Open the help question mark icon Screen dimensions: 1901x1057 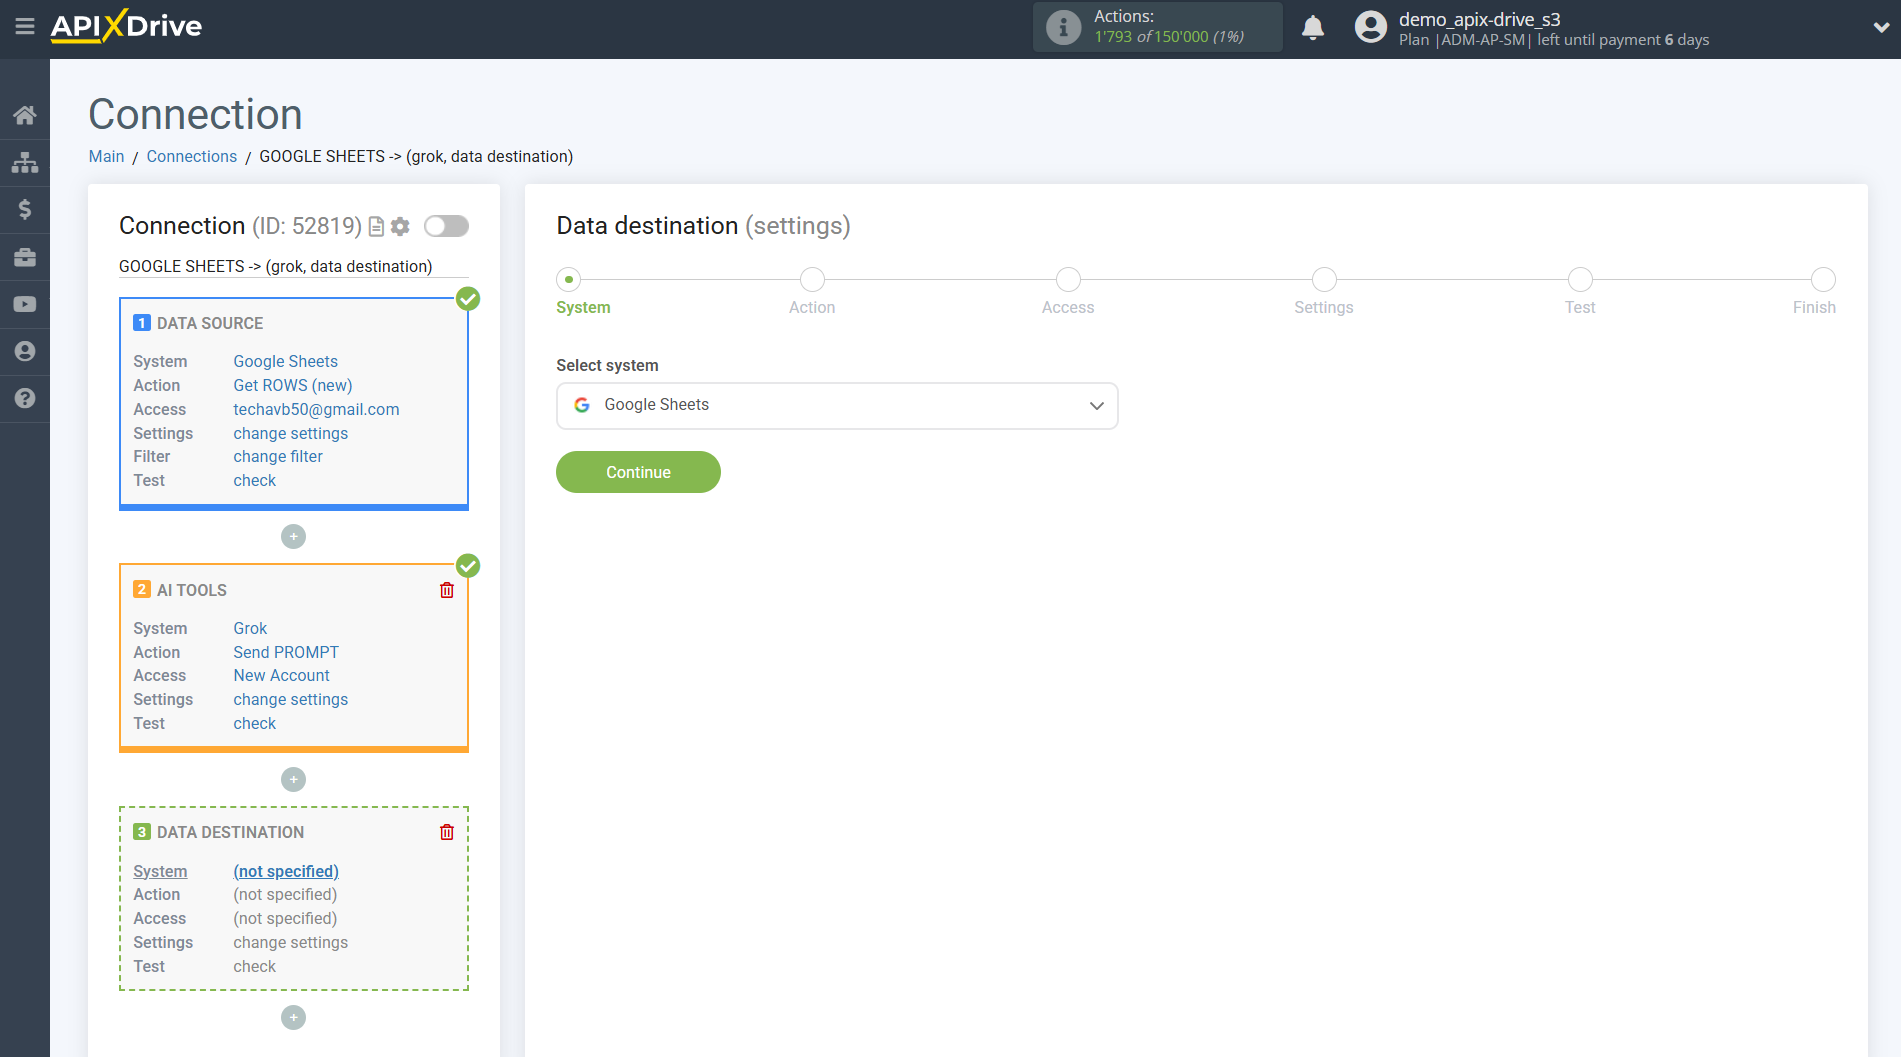tap(25, 398)
